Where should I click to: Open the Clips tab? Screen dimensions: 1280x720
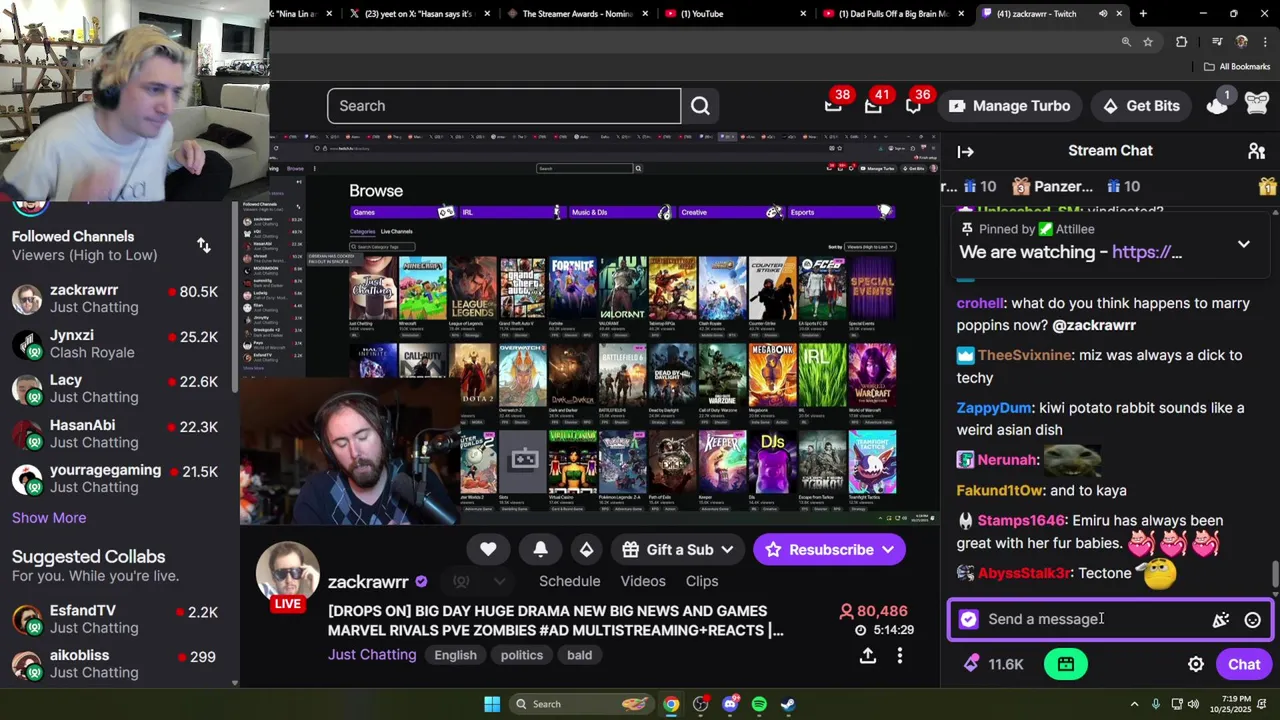point(702,581)
